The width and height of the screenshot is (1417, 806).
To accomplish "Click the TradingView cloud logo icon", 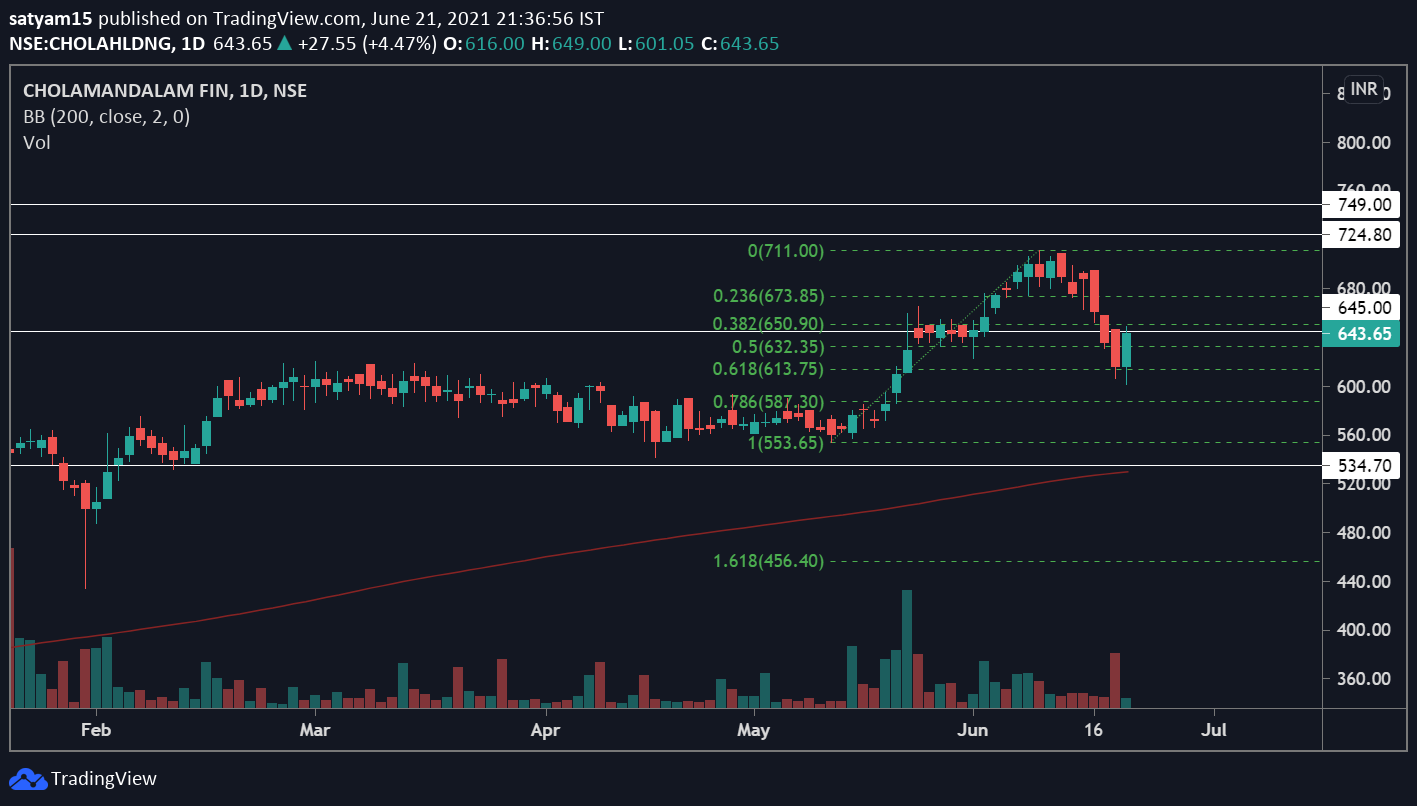I will point(27,778).
